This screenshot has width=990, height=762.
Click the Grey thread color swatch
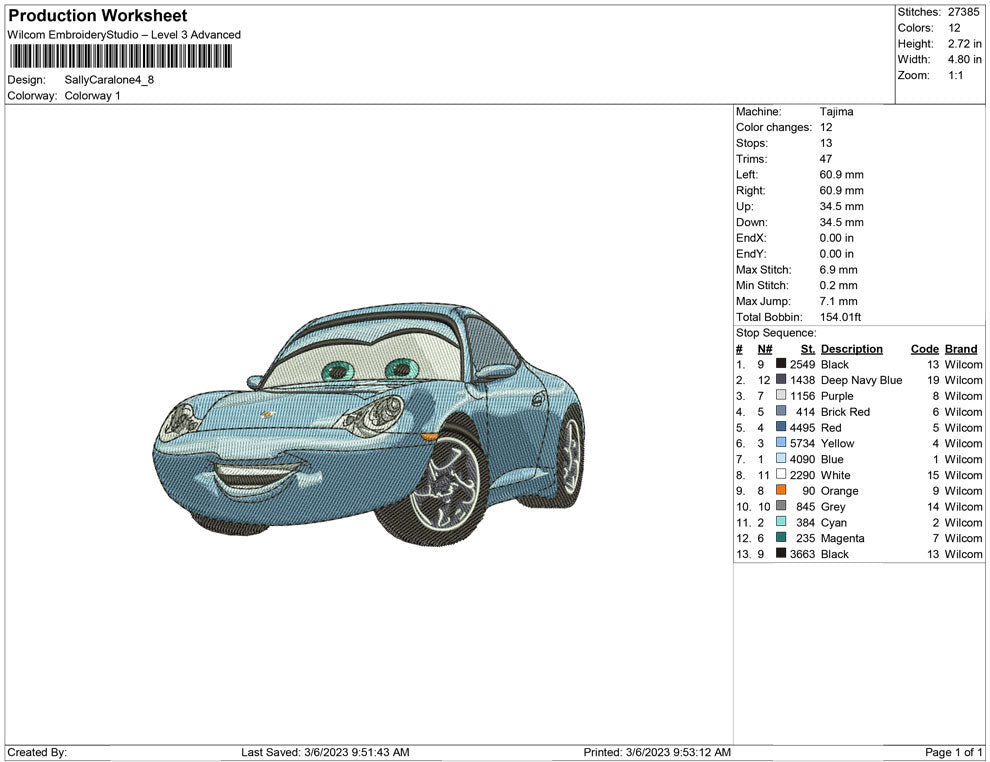click(x=781, y=507)
